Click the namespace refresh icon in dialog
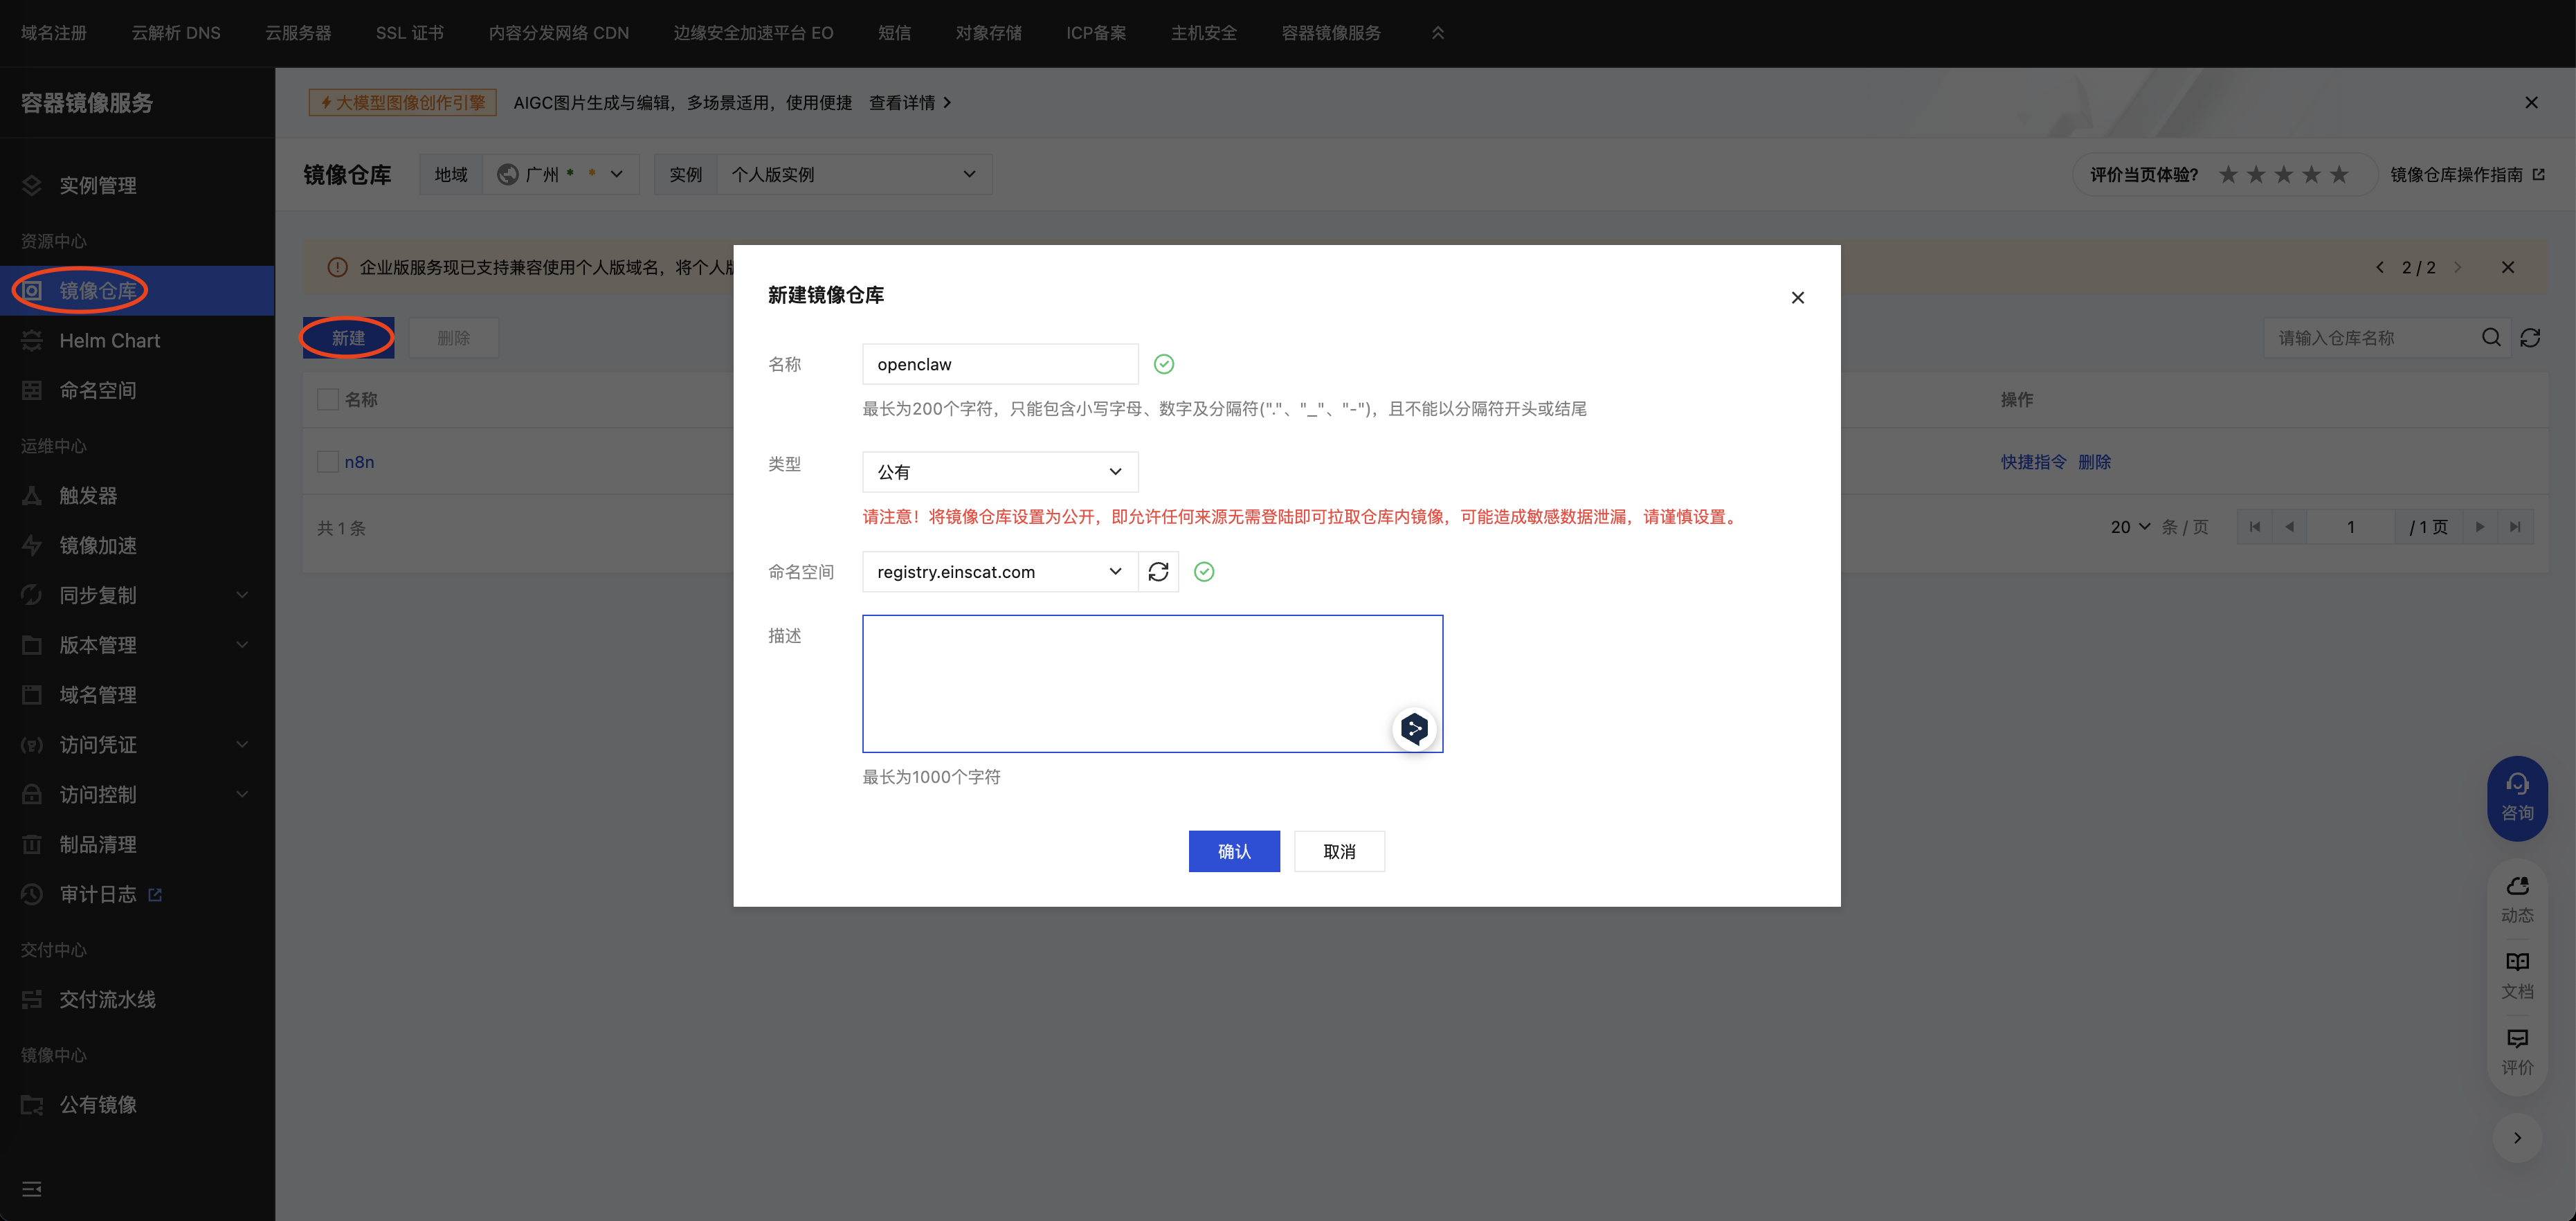This screenshot has height=1221, width=2576. click(x=1158, y=572)
